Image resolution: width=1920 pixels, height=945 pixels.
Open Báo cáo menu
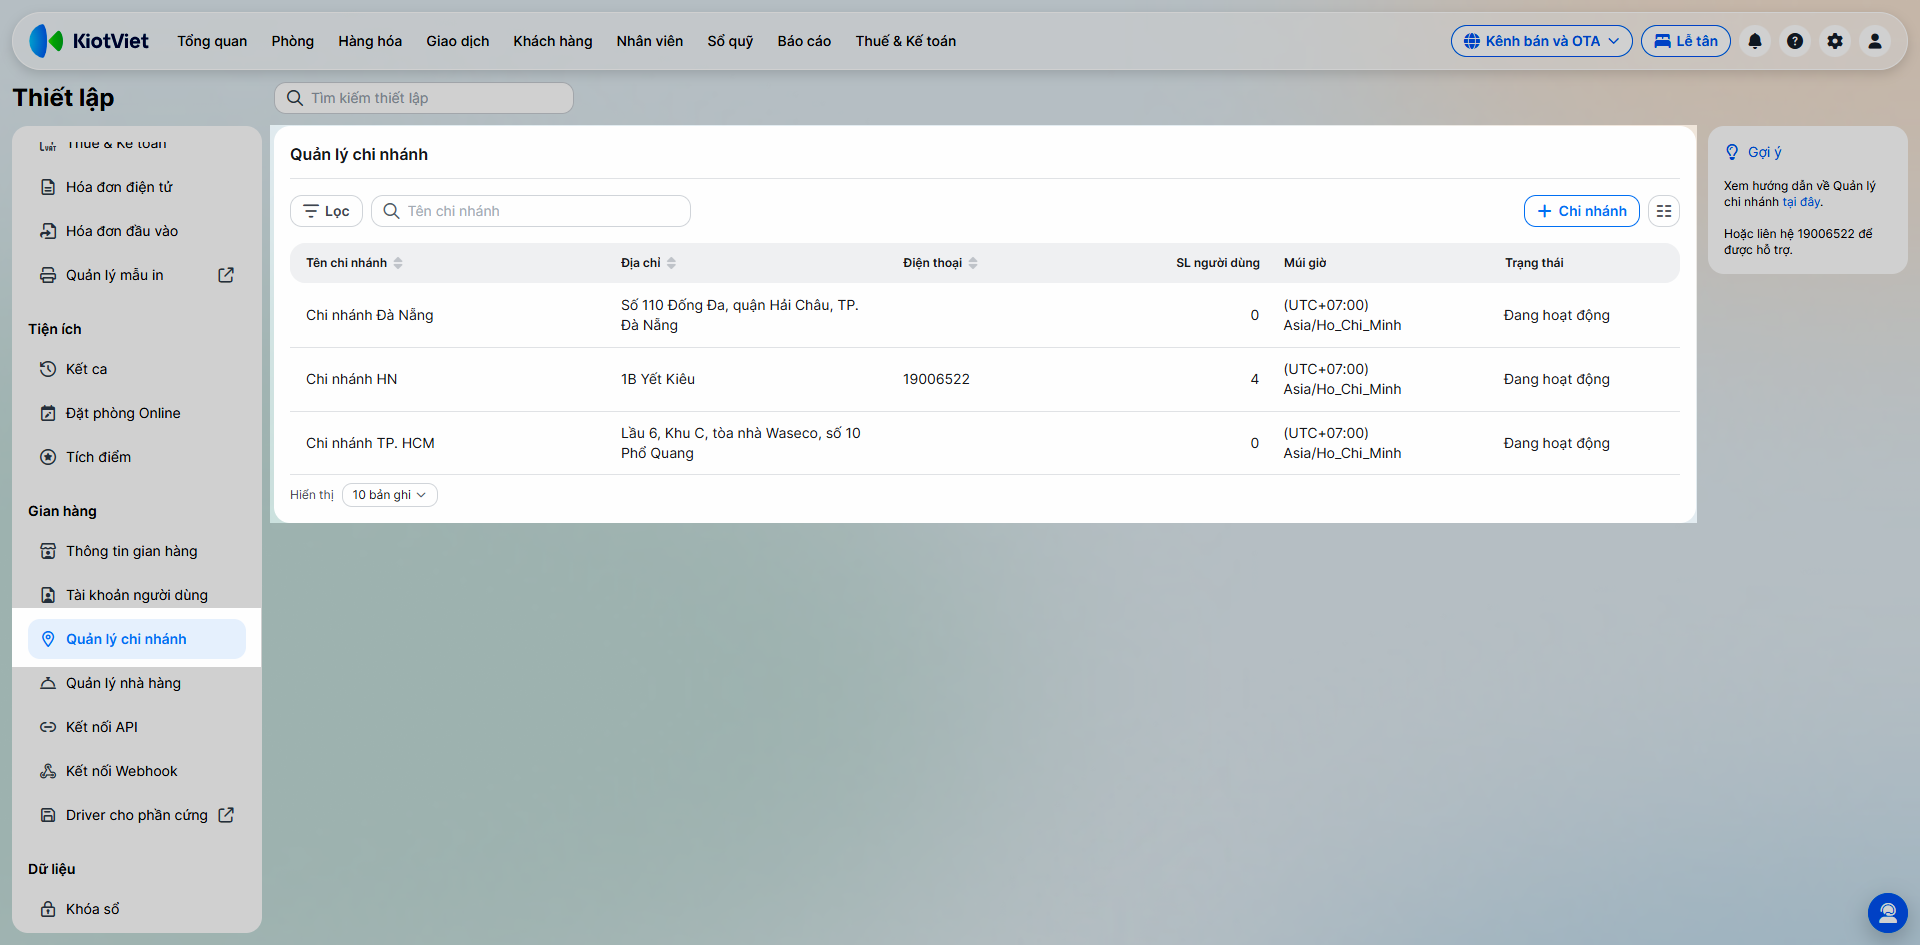(x=804, y=41)
